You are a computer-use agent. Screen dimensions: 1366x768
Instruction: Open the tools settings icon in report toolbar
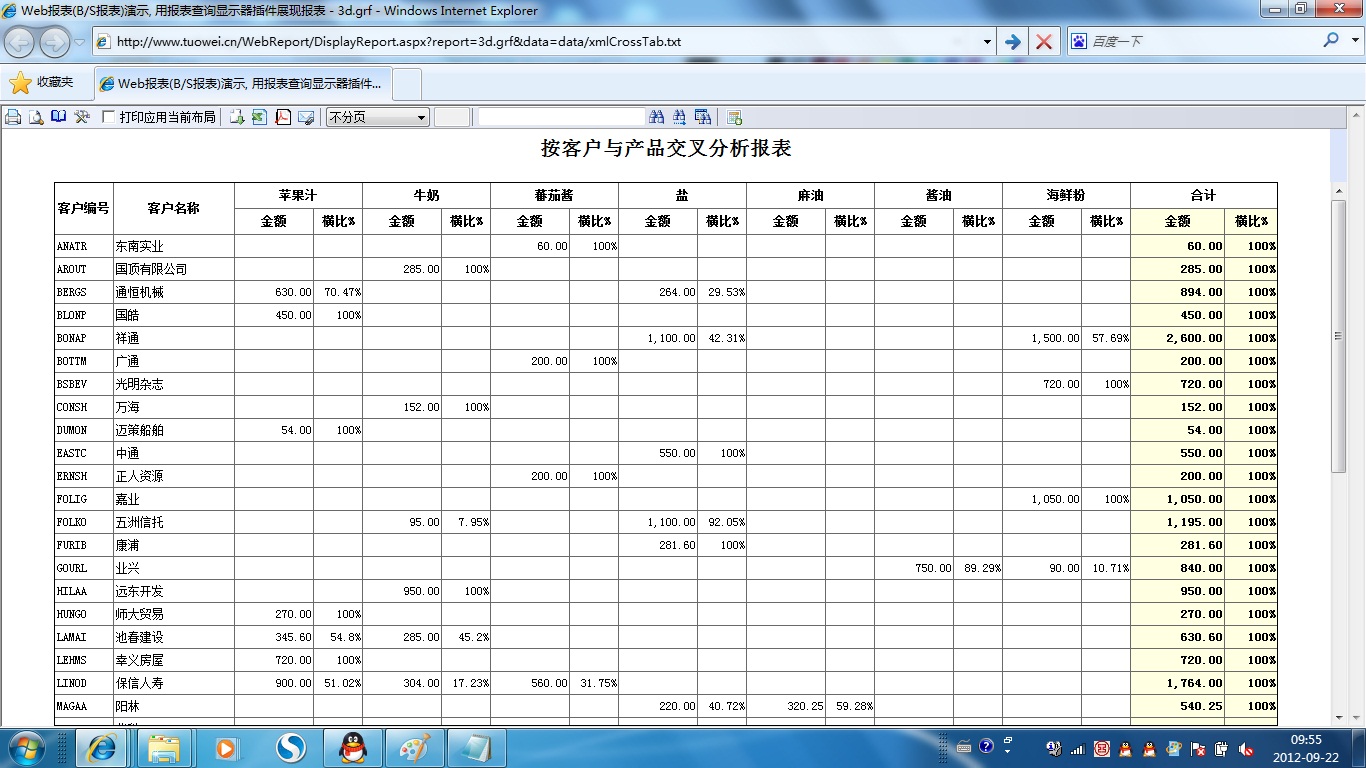(x=82, y=117)
